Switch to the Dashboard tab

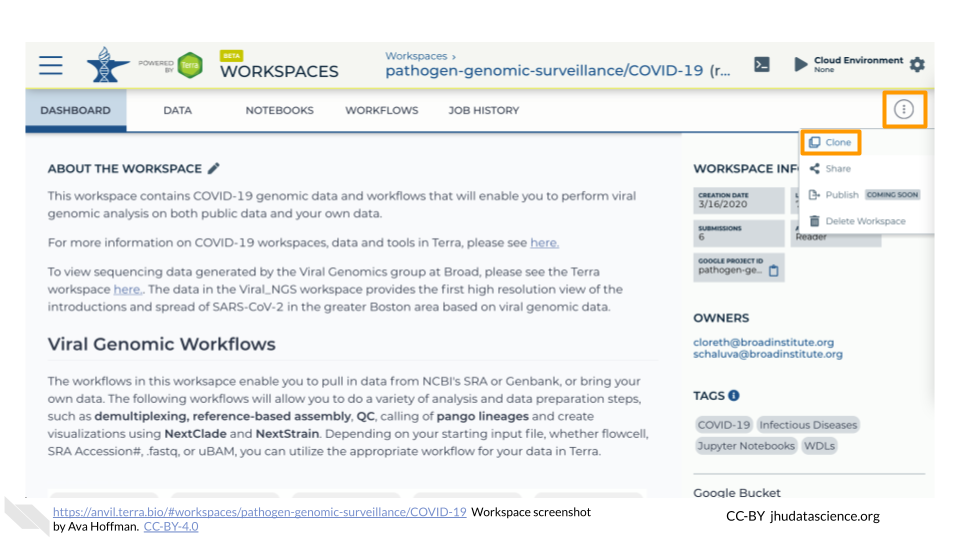click(x=76, y=110)
